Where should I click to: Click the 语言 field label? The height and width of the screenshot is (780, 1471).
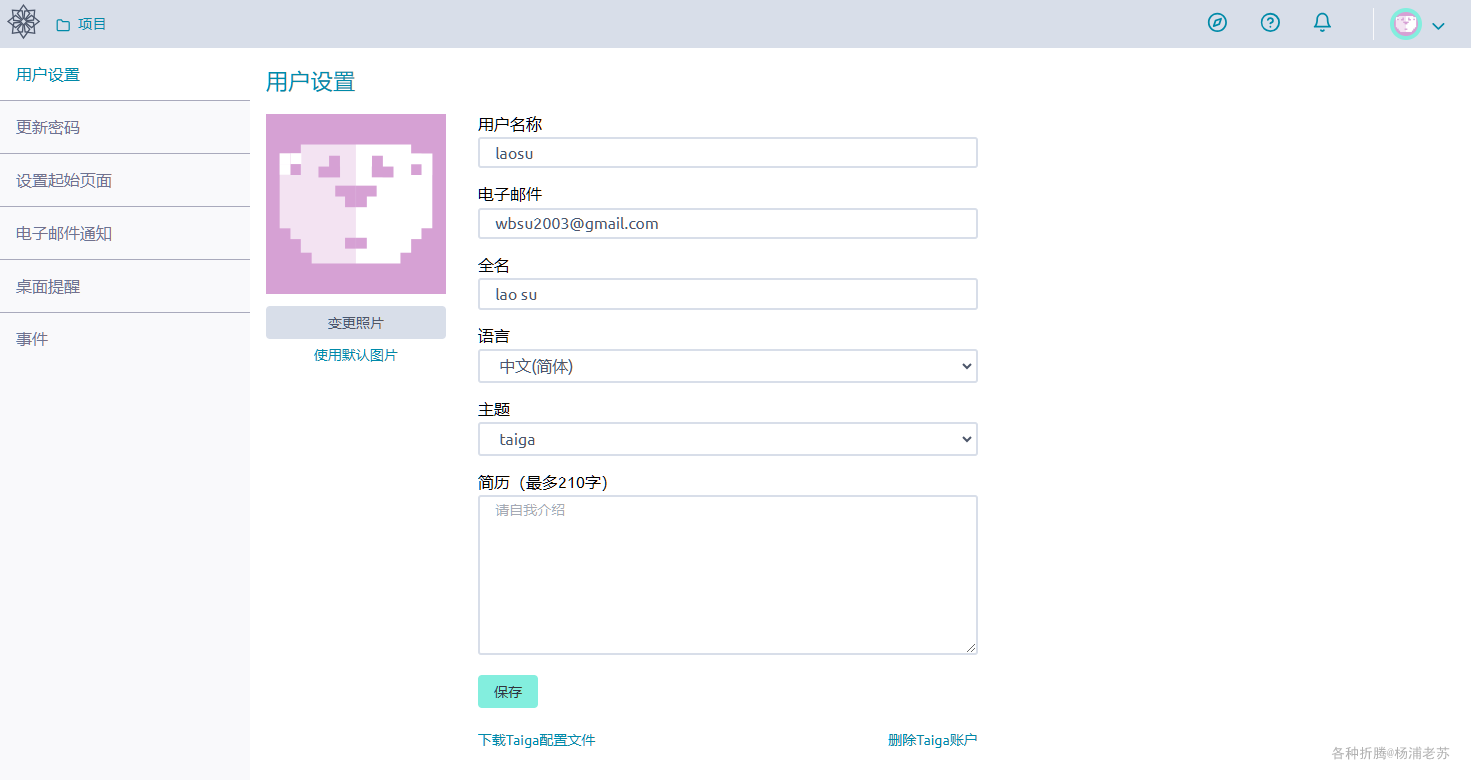click(x=494, y=336)
